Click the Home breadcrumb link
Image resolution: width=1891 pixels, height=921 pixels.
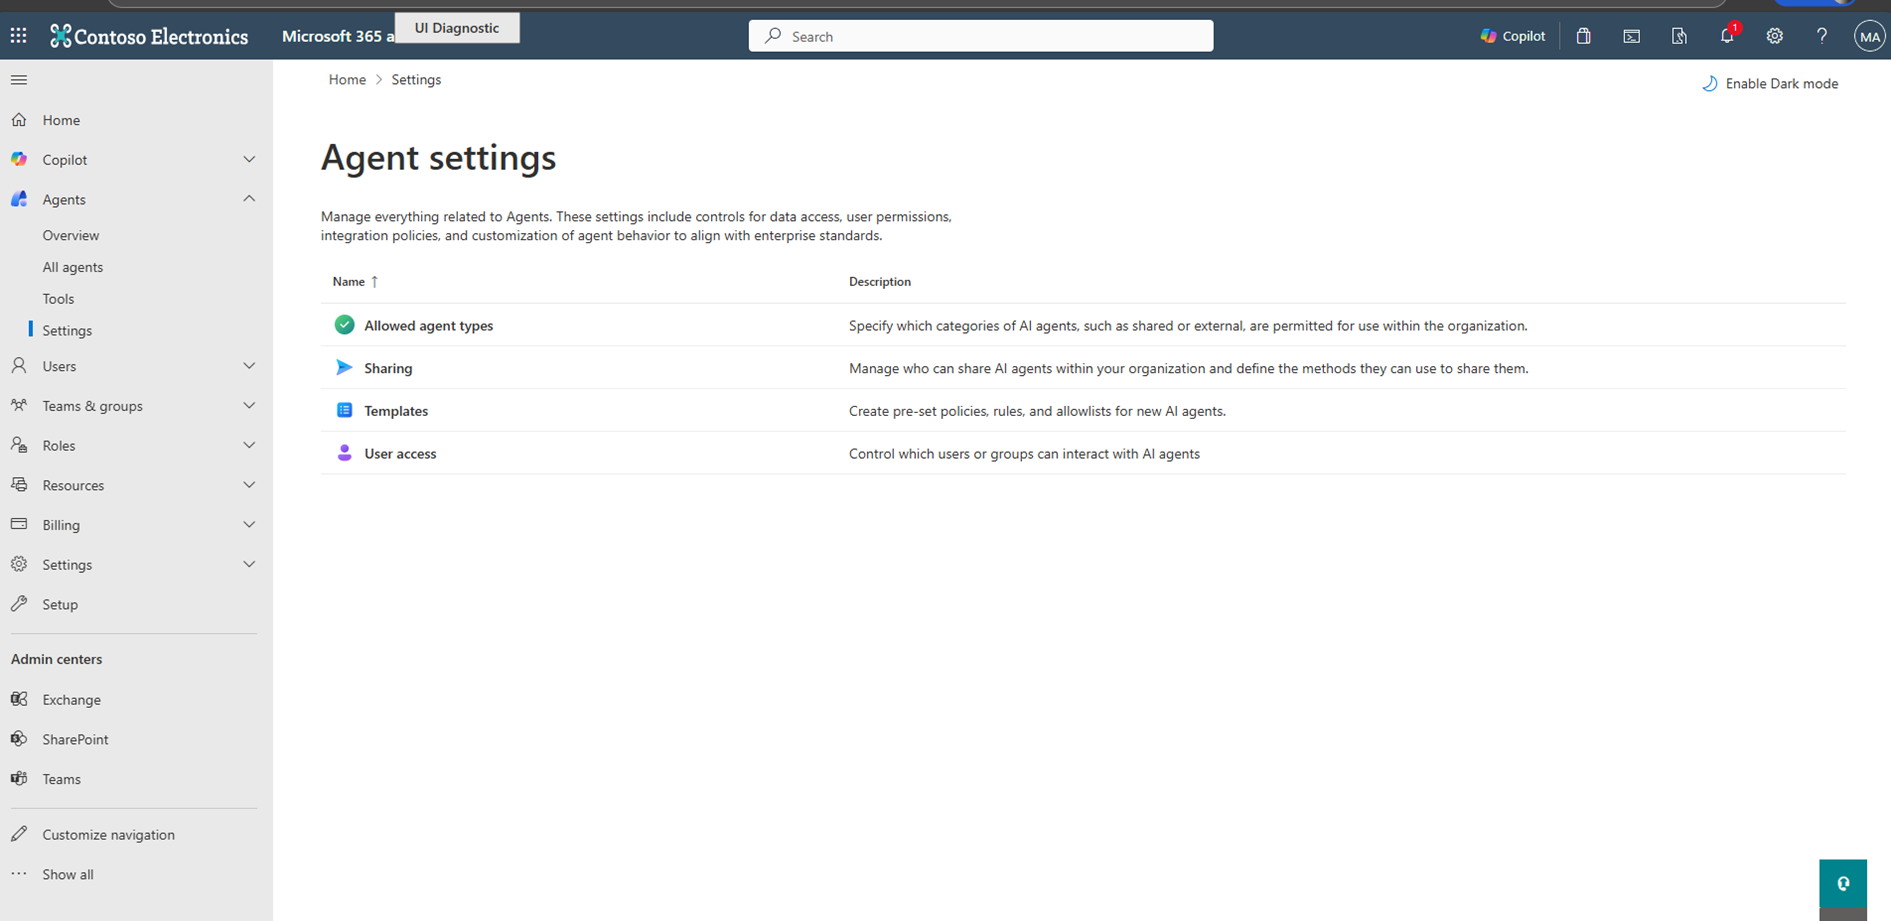(x=347, y=79)
